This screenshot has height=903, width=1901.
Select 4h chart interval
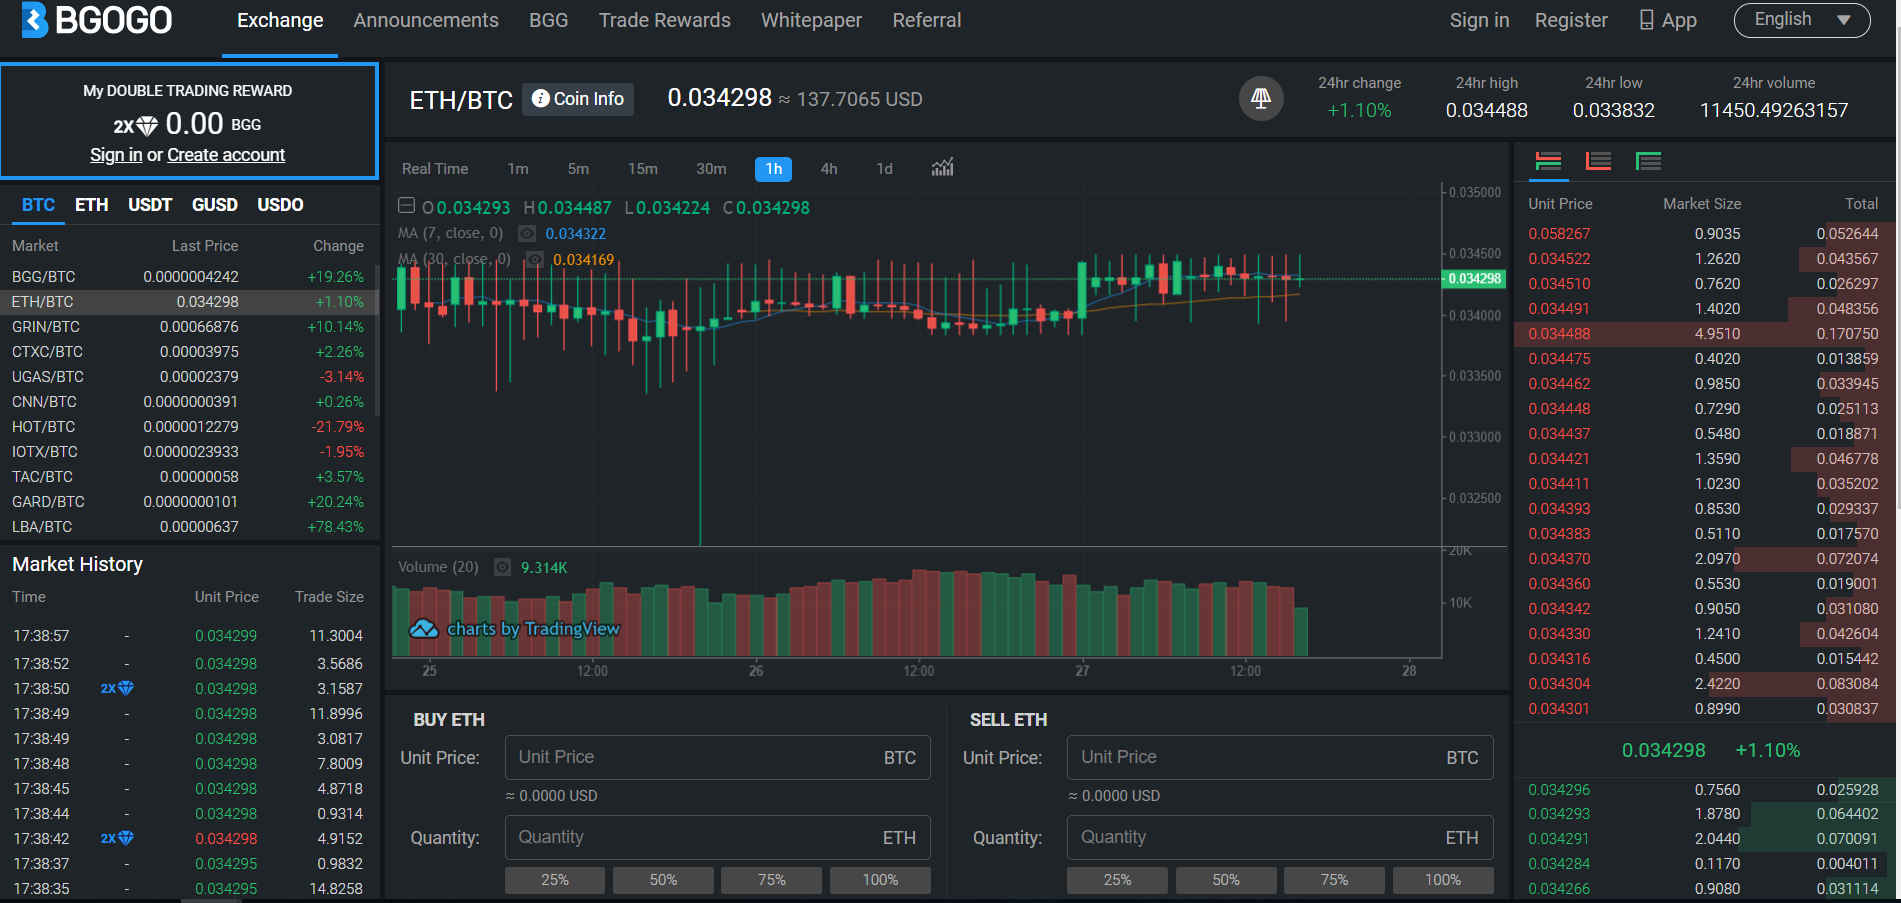[829, 169]
